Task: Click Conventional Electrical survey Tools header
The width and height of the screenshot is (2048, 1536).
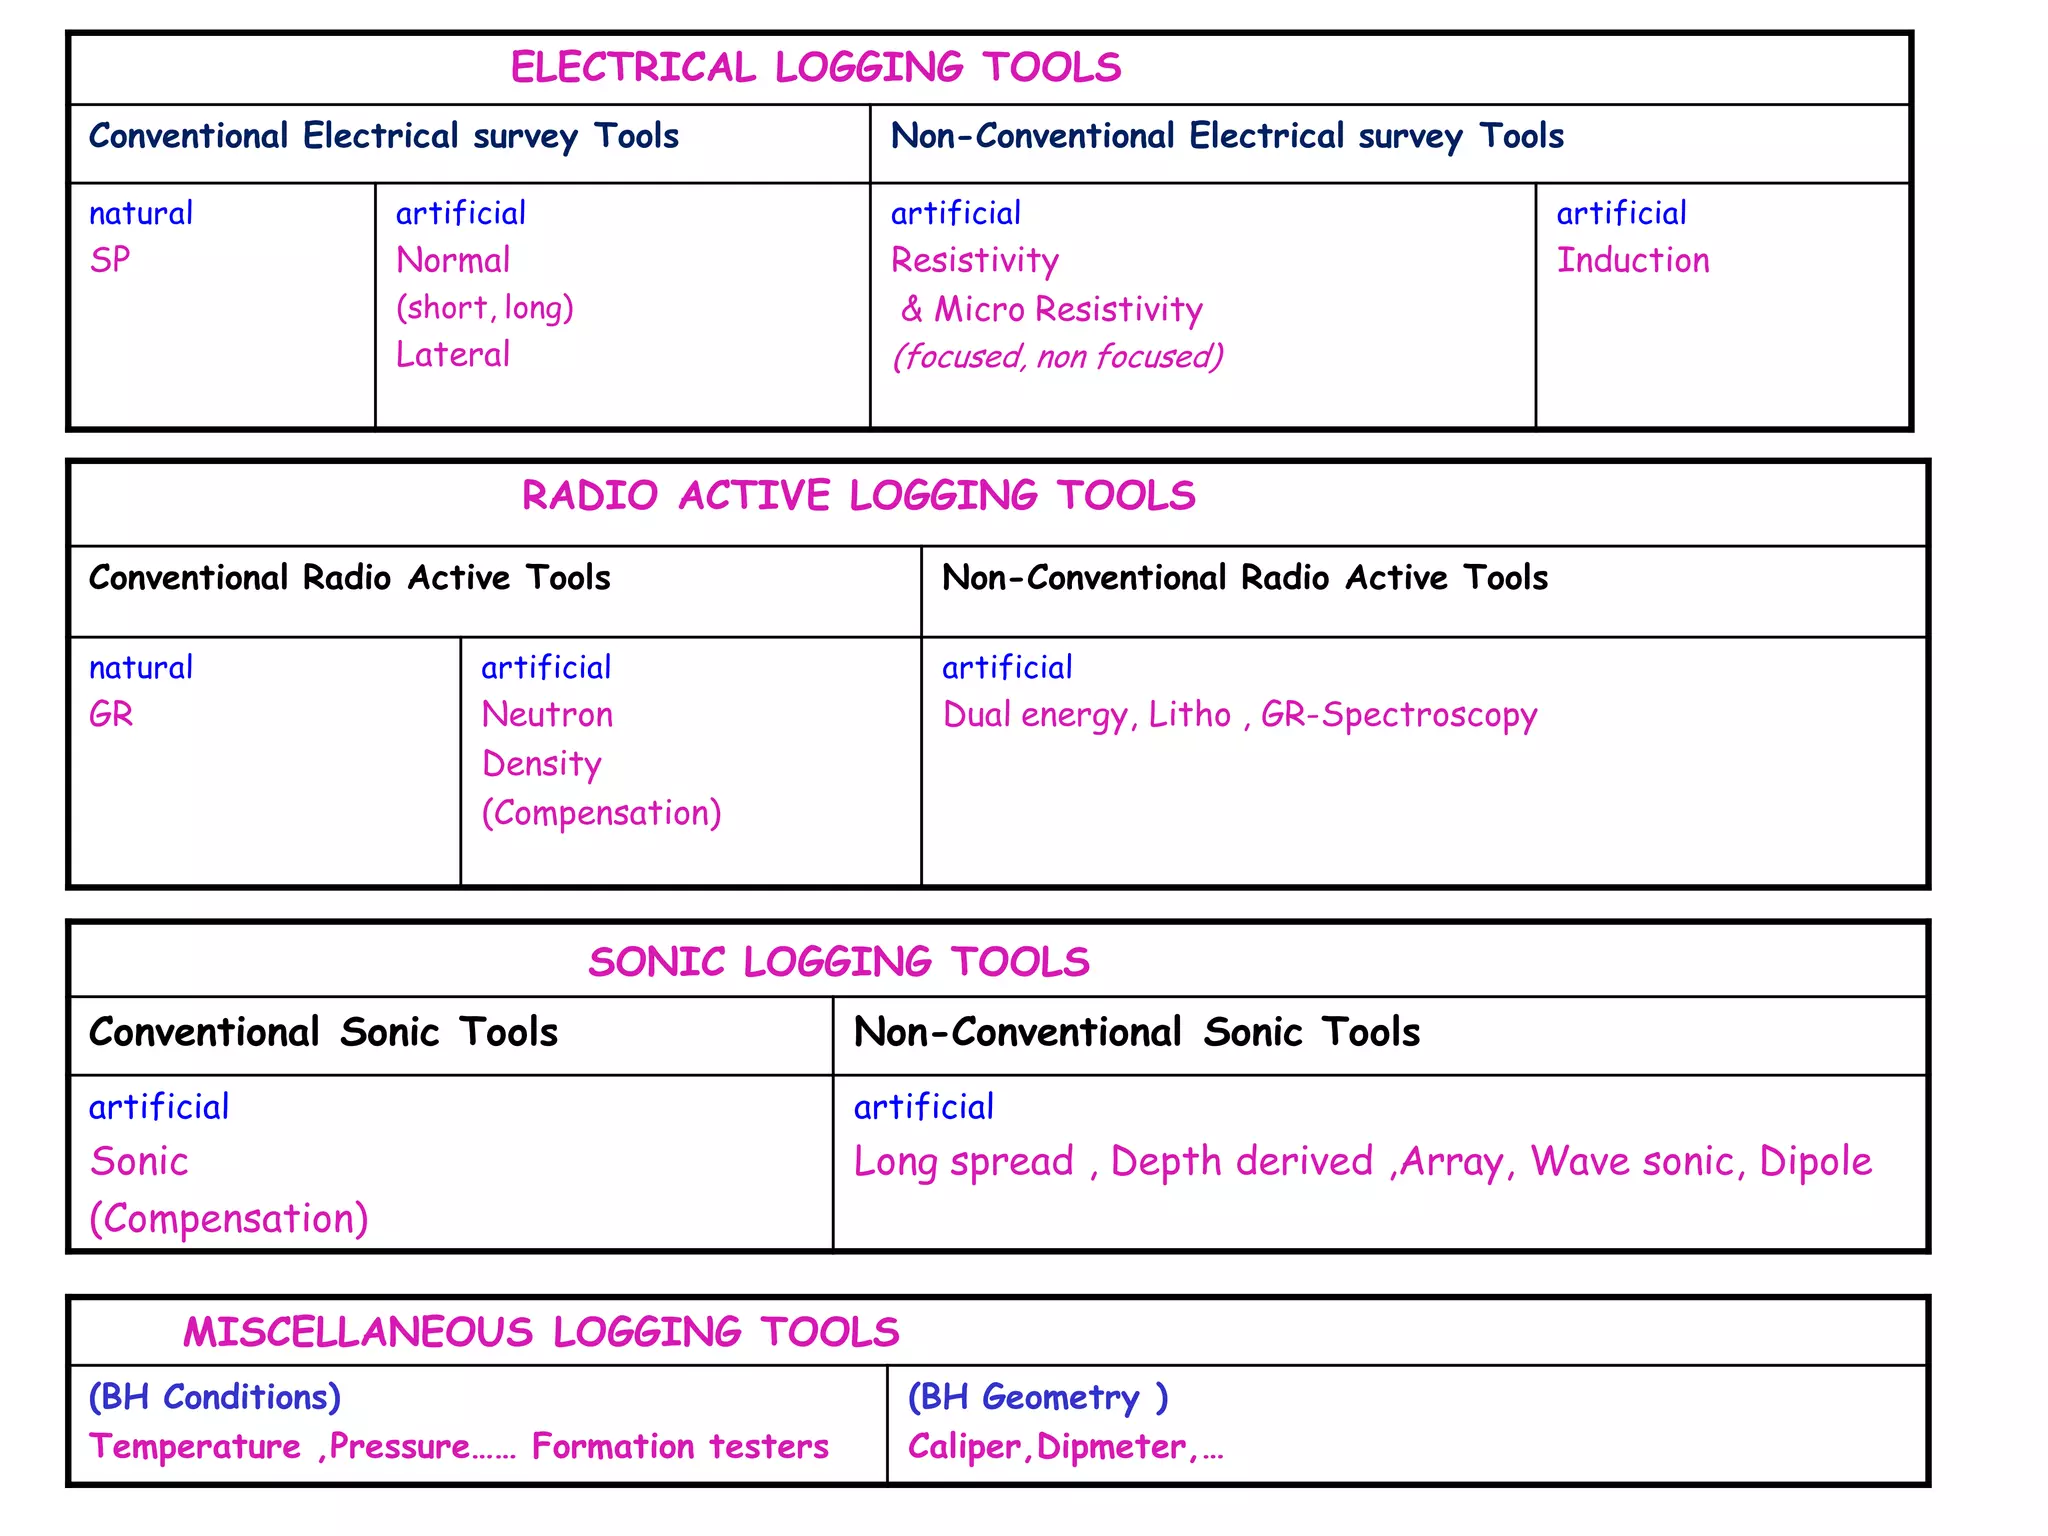Action: pos(383,136)
